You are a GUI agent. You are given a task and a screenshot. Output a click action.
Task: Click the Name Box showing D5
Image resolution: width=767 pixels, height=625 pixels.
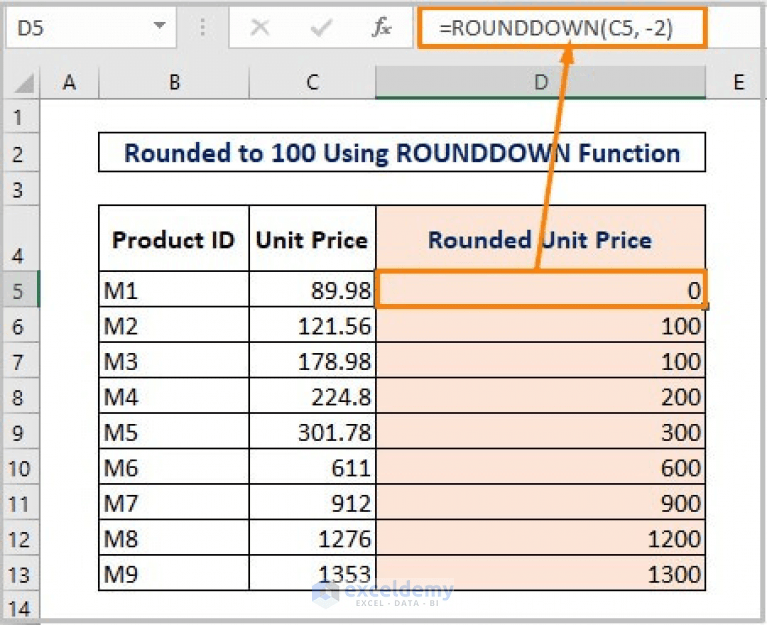tap(90, 28)
